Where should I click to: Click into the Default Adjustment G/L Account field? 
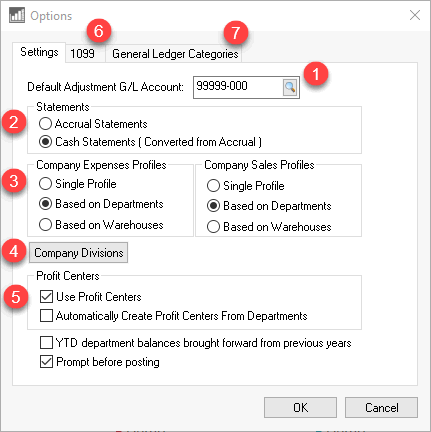coord(238,87)
